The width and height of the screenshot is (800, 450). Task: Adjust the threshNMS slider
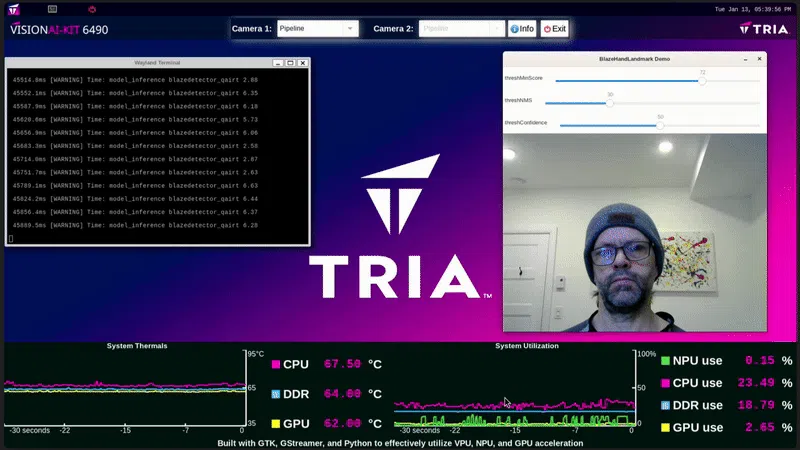pyautogui.click(x=652, y=103)
